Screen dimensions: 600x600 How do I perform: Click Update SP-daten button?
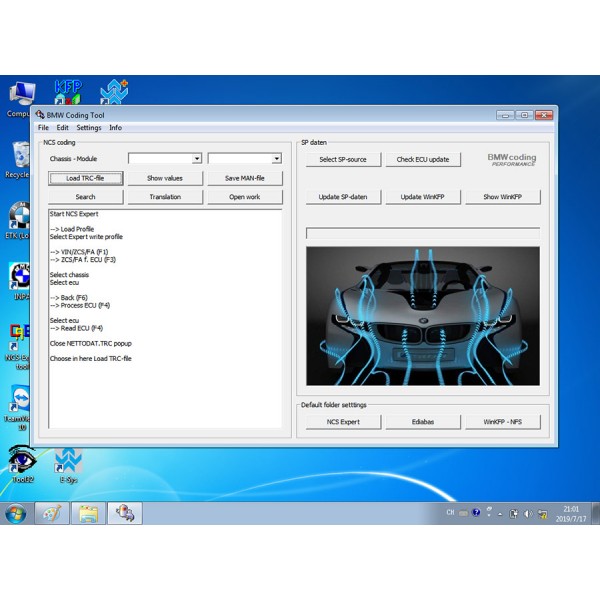[343, 197]
